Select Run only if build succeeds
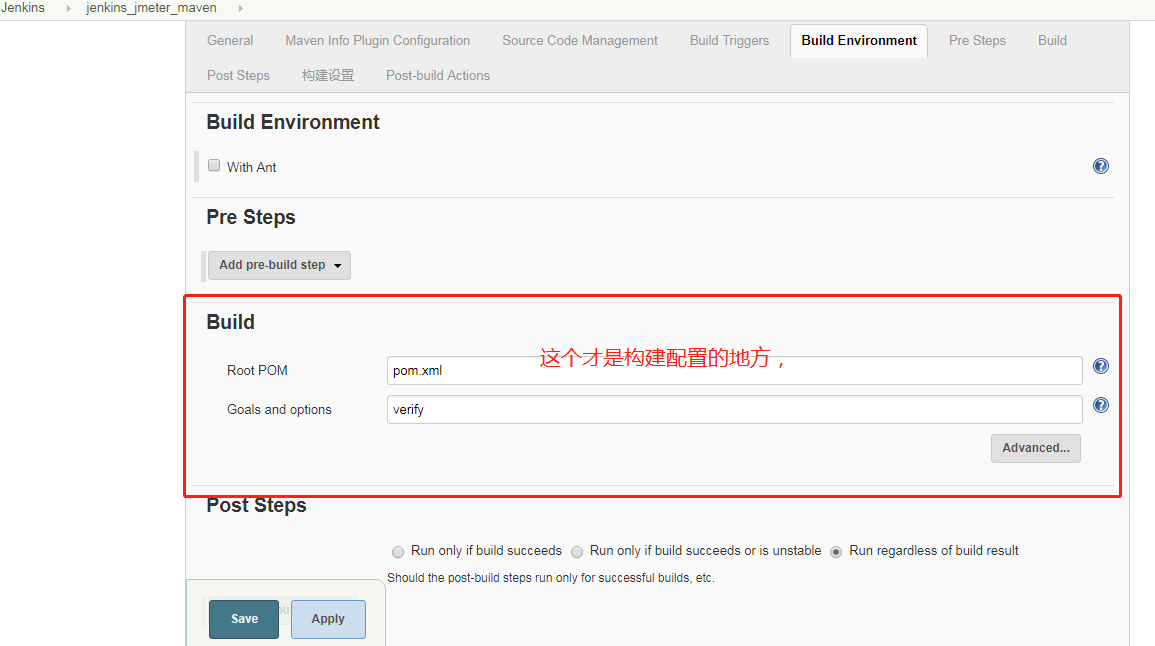The height and width of the screenshot is (646, 1155). click(398, 551)
